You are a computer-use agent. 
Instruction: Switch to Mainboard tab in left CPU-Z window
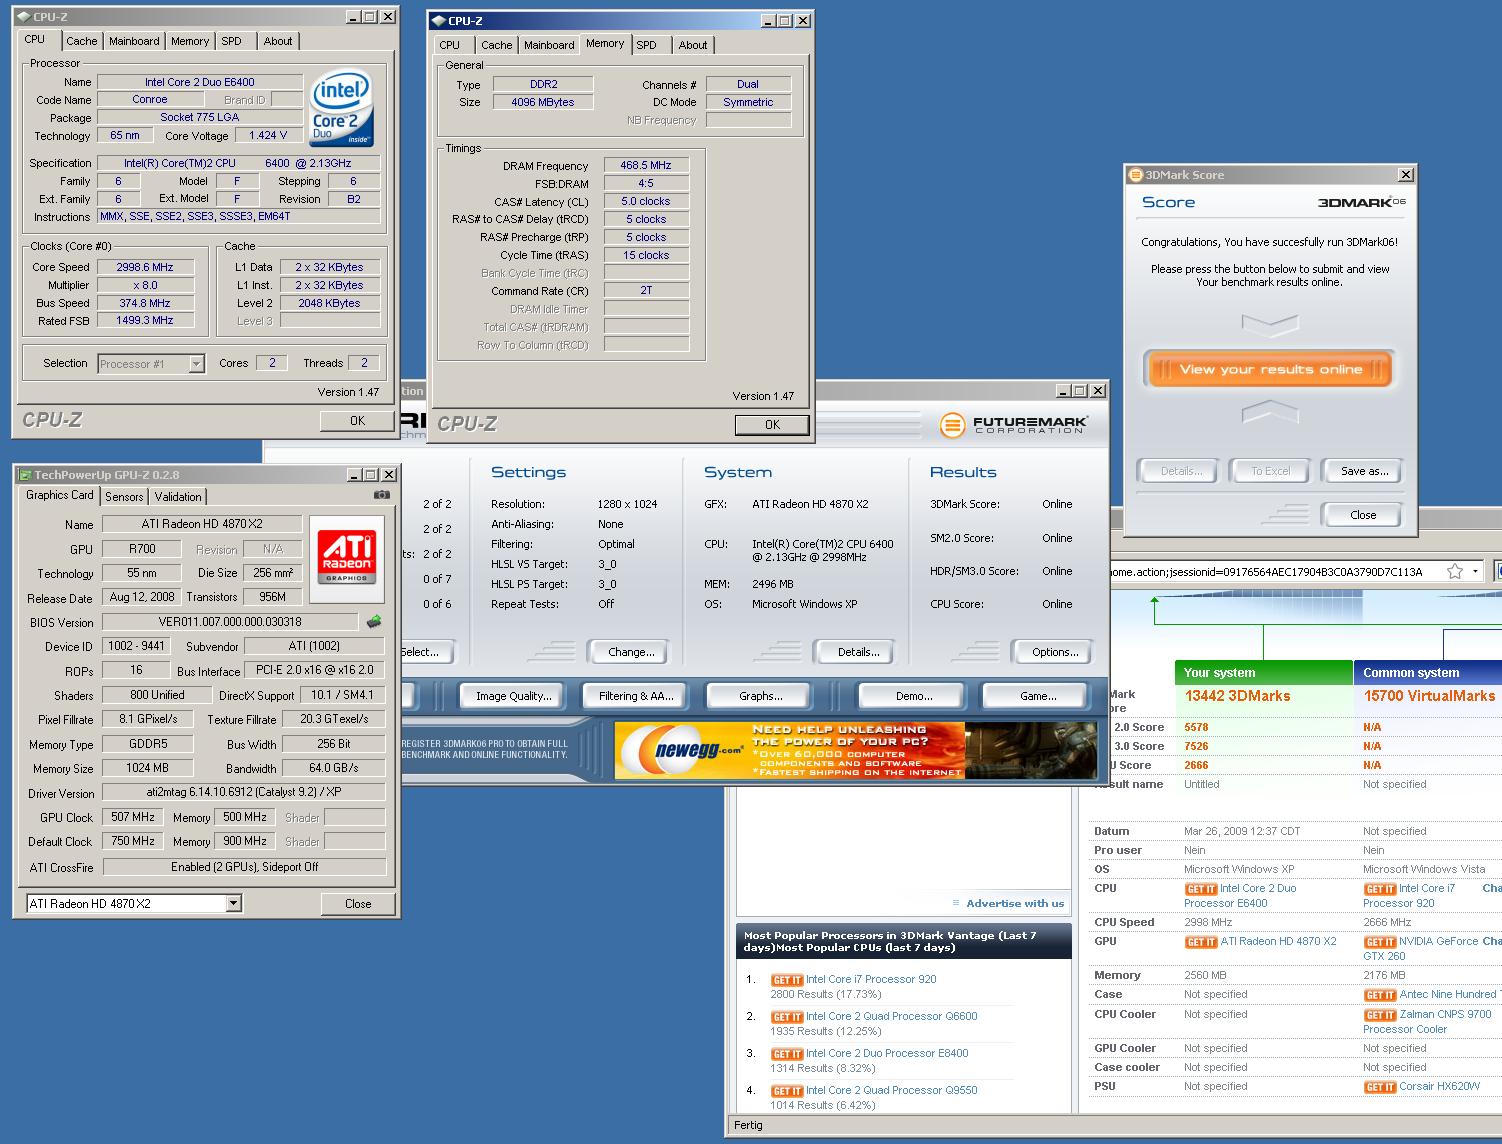pos(134,41)
